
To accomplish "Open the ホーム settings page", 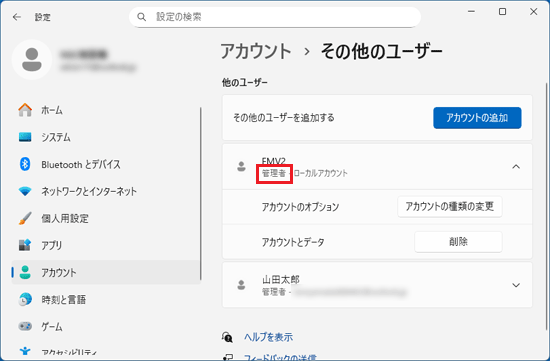I will [106, 110].
